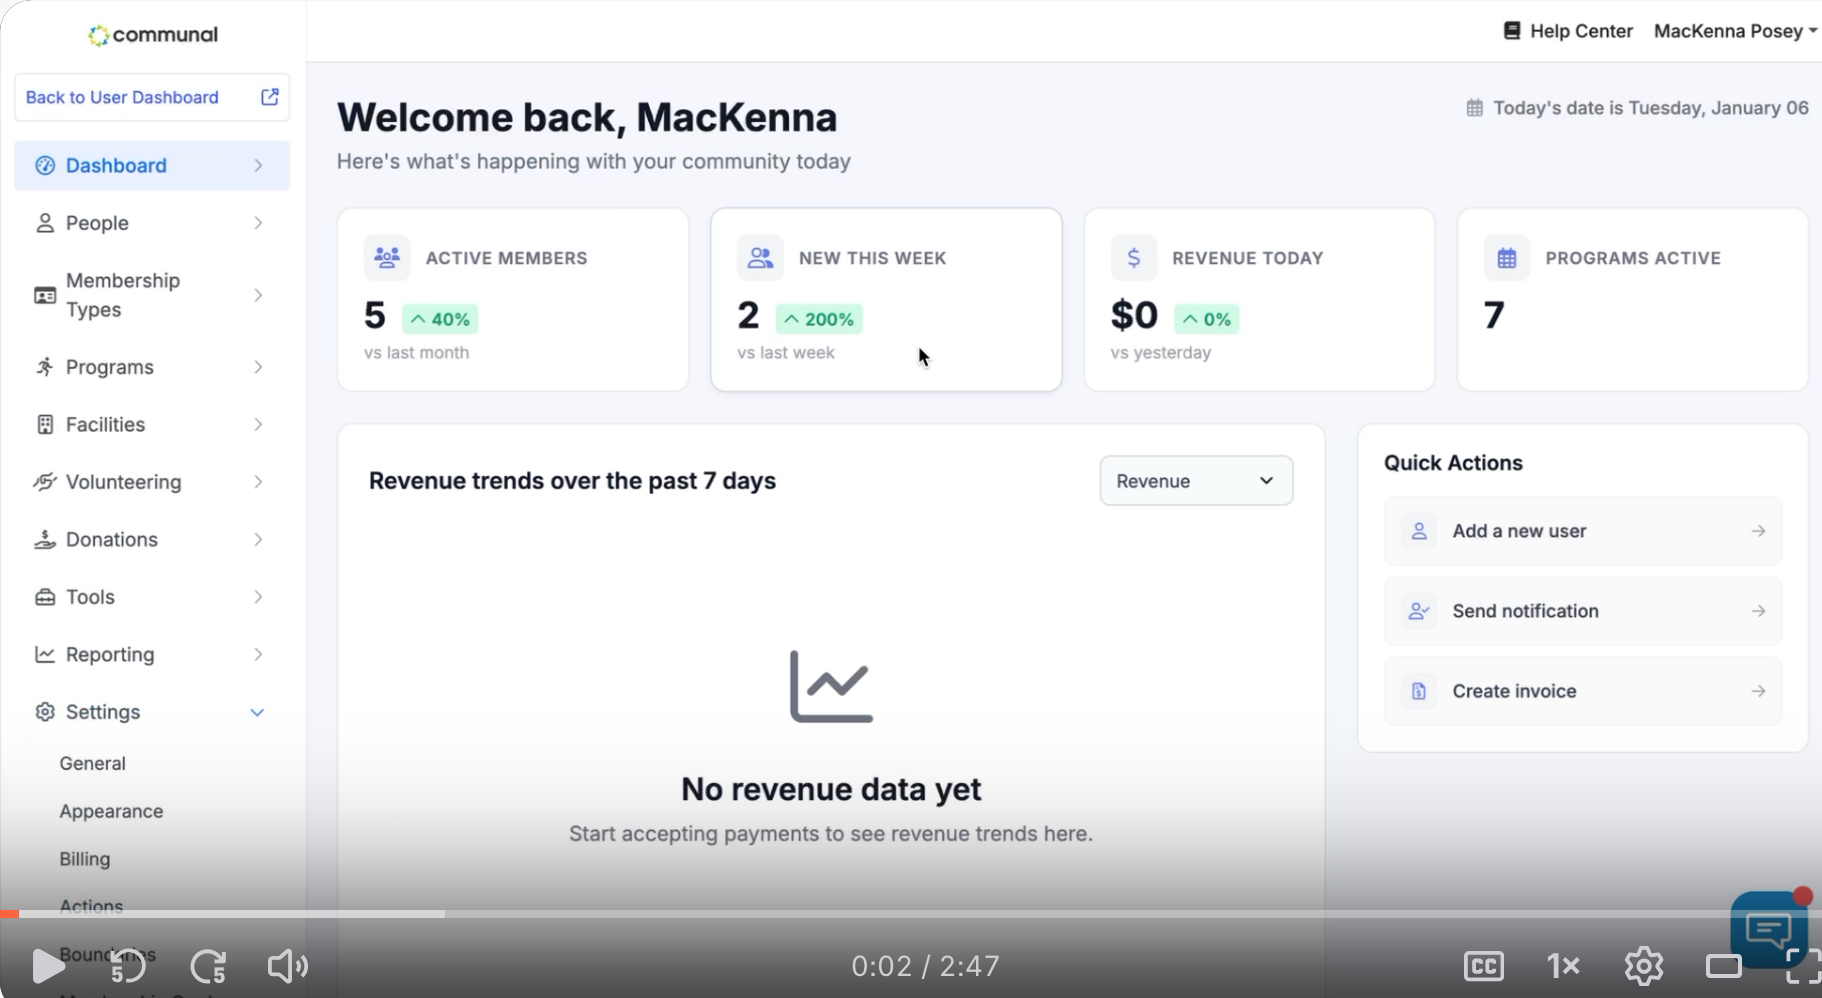Click the Communal logo
This screenshot has height=998, width=1822.
tap(153, 35)
